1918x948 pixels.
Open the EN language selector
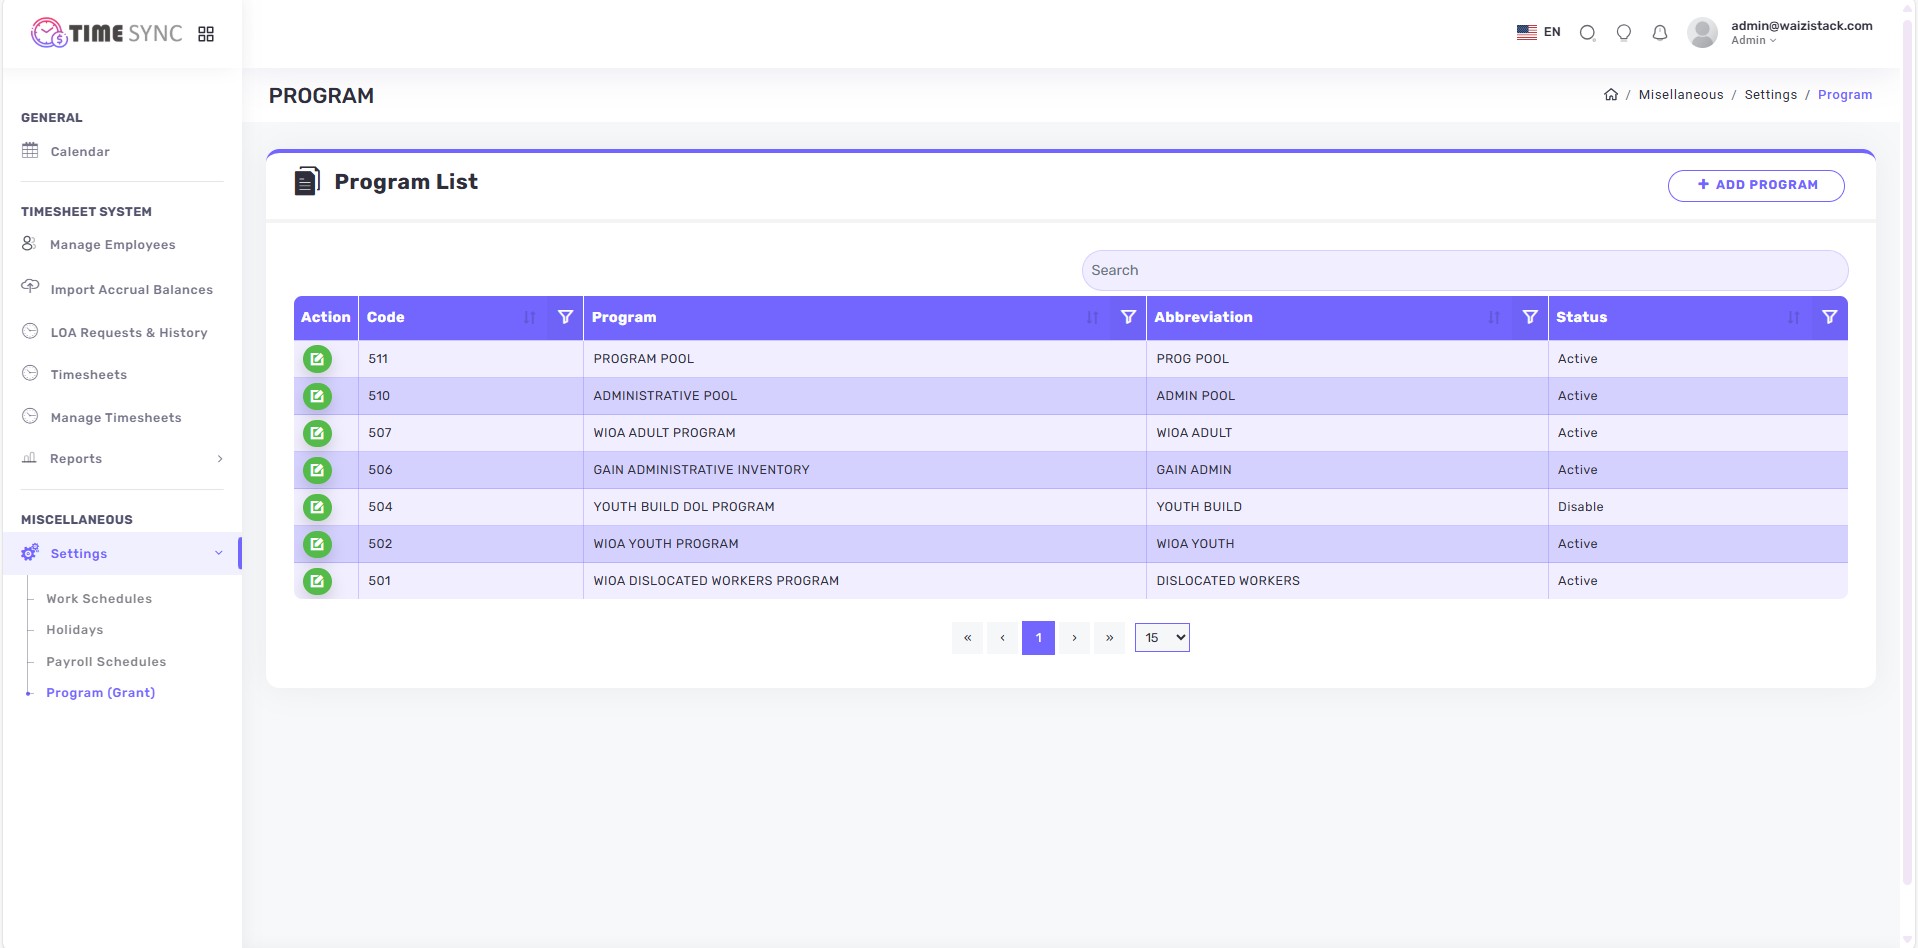(1539, 32)
